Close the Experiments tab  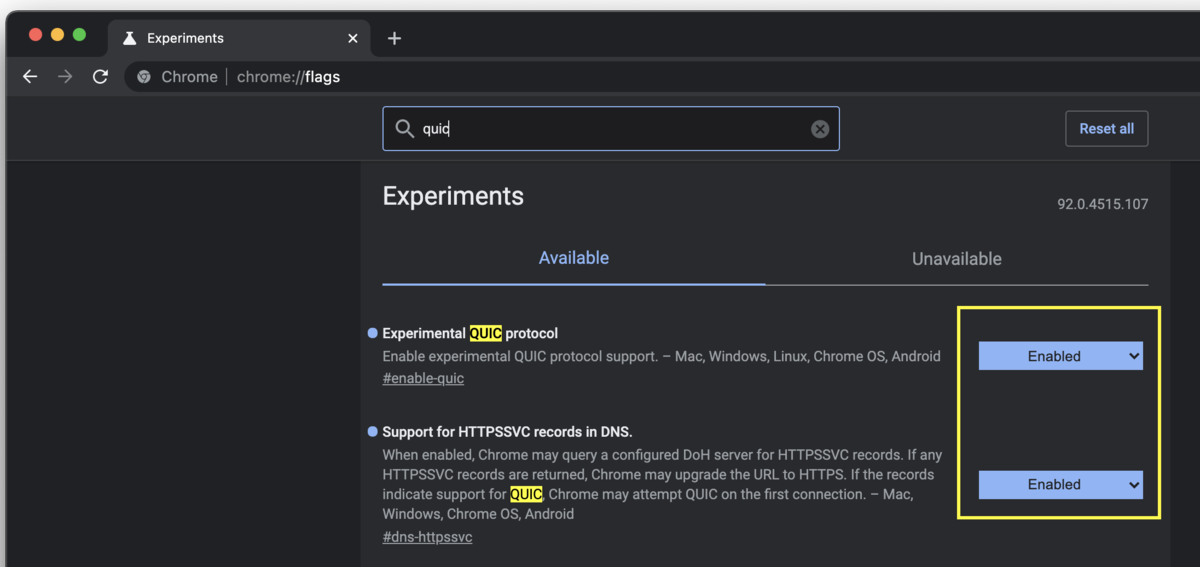click(353, 38)
